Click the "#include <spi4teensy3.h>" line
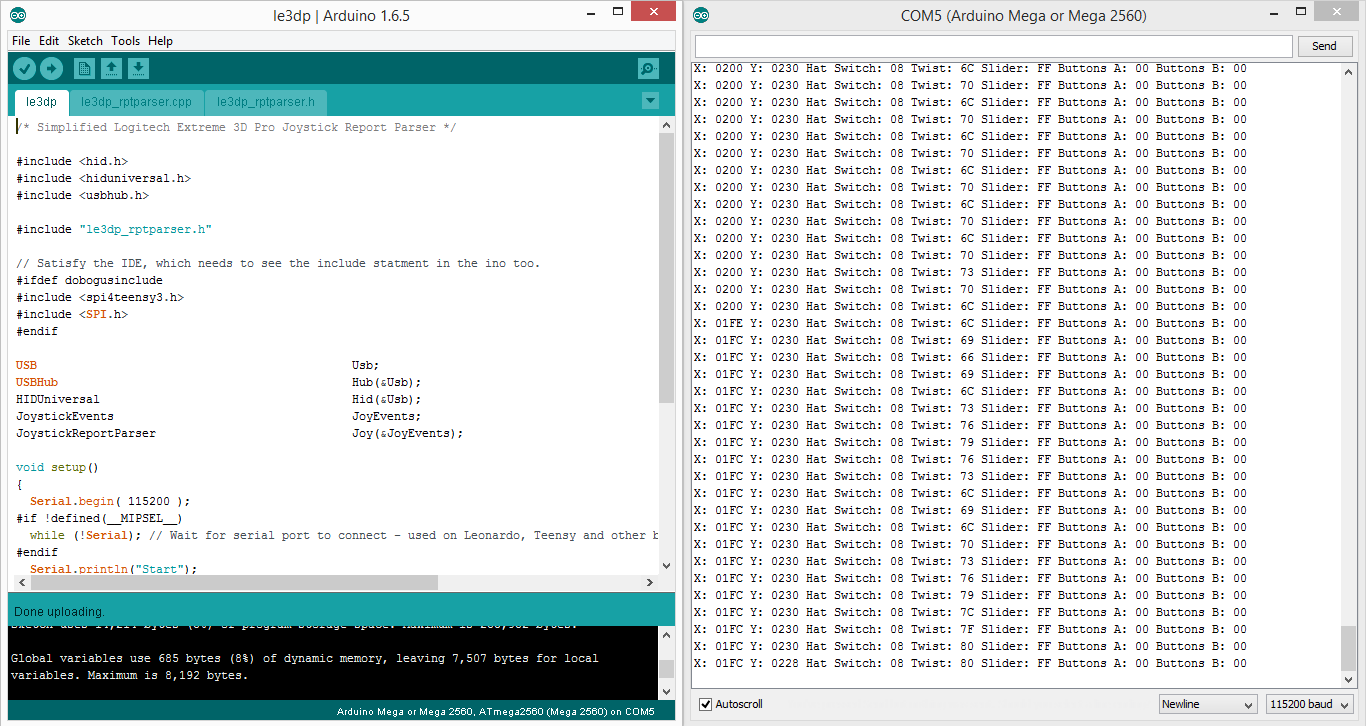The image size is (1366, 726). pyautogui.click(x=100, y=297)
